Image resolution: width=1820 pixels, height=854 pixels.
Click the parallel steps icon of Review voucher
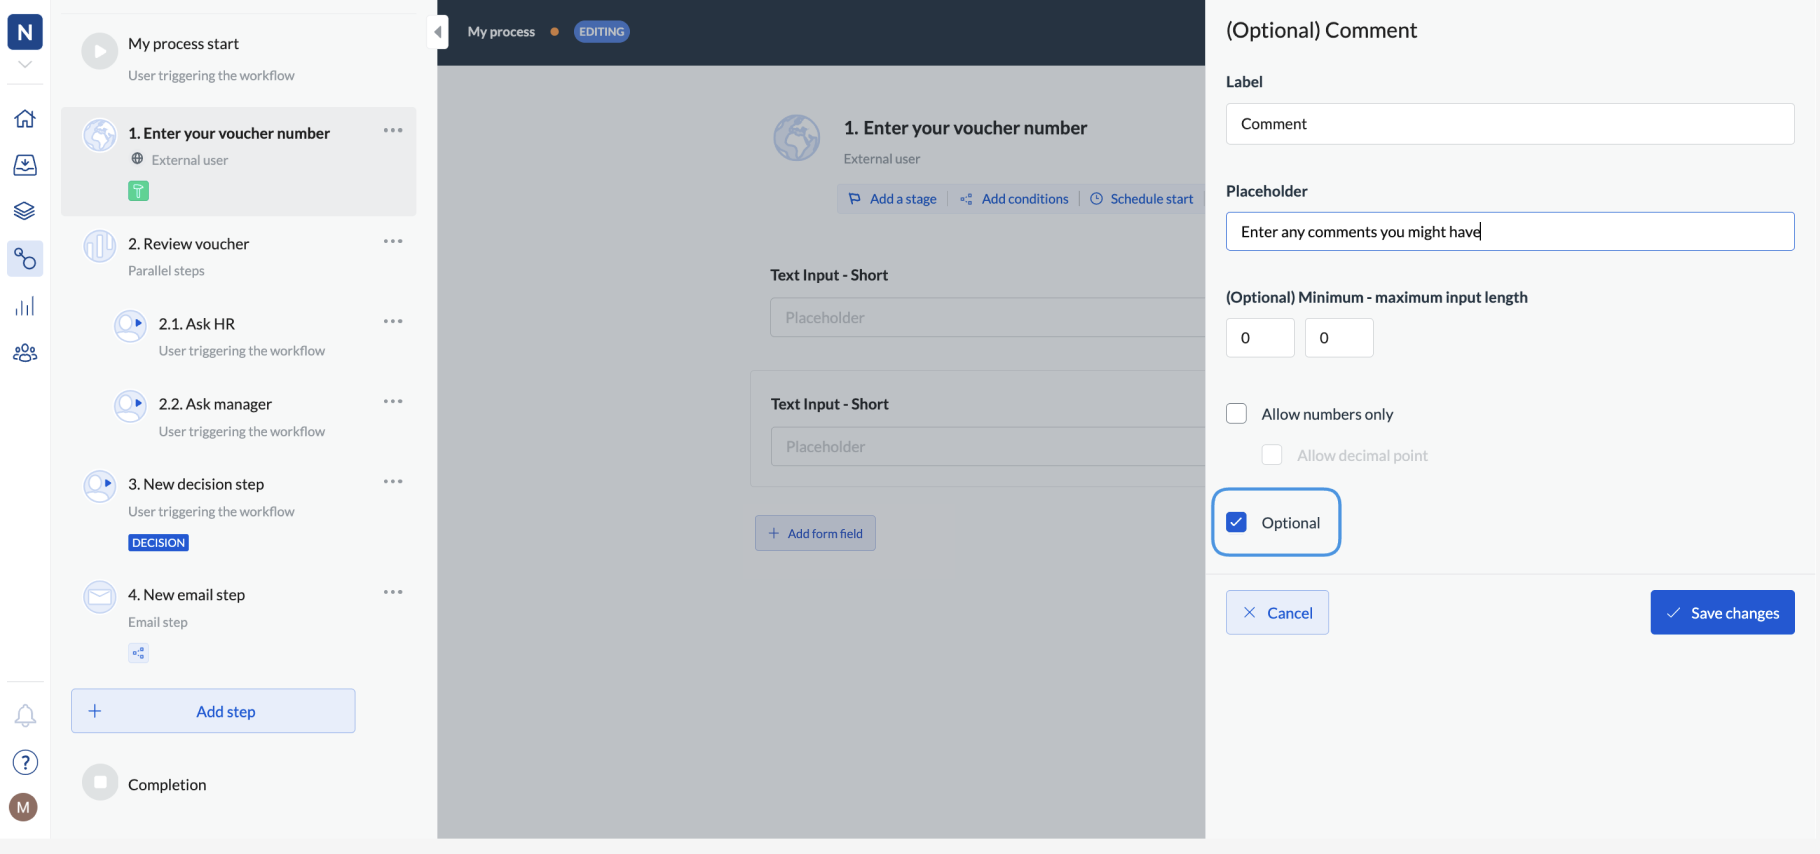tap(100, 245)
